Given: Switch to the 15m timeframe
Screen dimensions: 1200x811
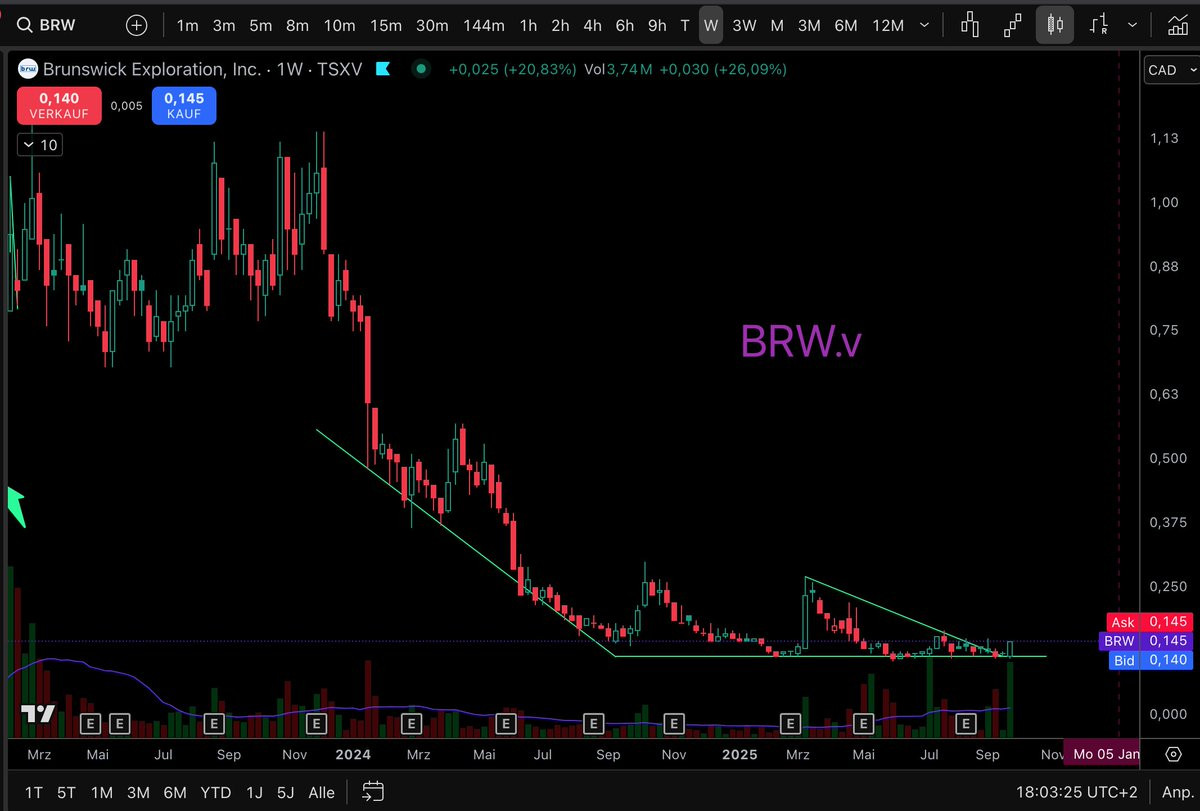Looking at the screenshot, I should [x=385, y=25].
